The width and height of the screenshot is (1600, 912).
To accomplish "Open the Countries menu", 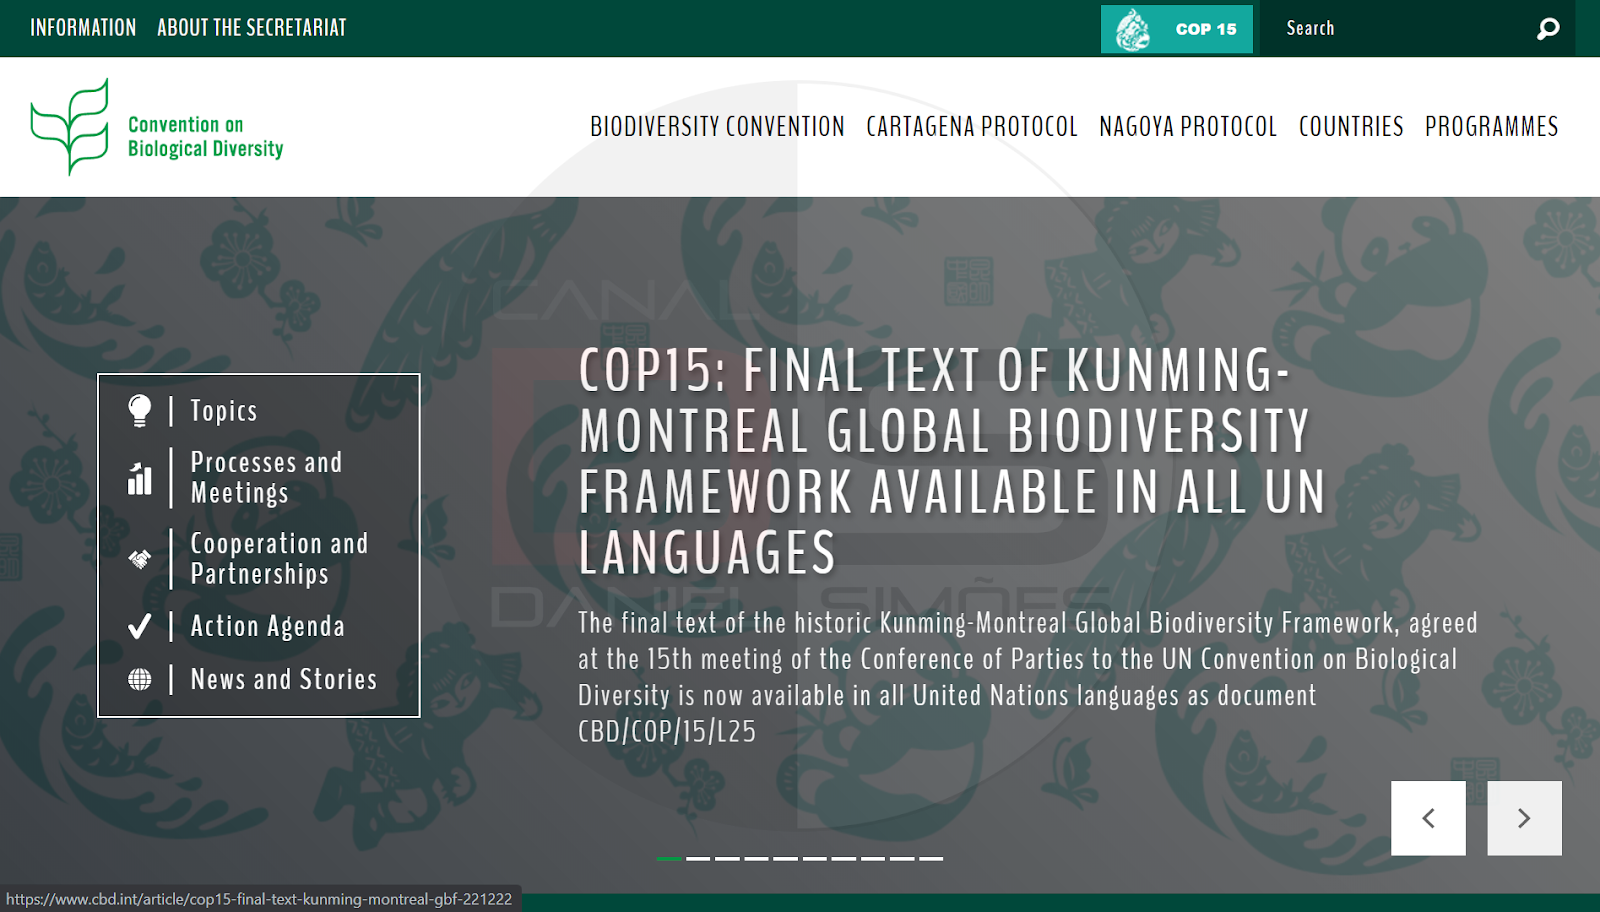I will (x=1351, y=127).
